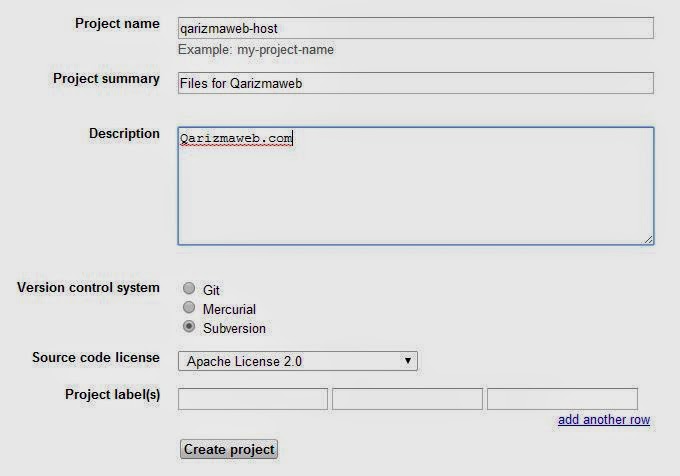Screen dimensions: 680x476
Task: Select the Mercurial radio button
Action: (189, 307)
